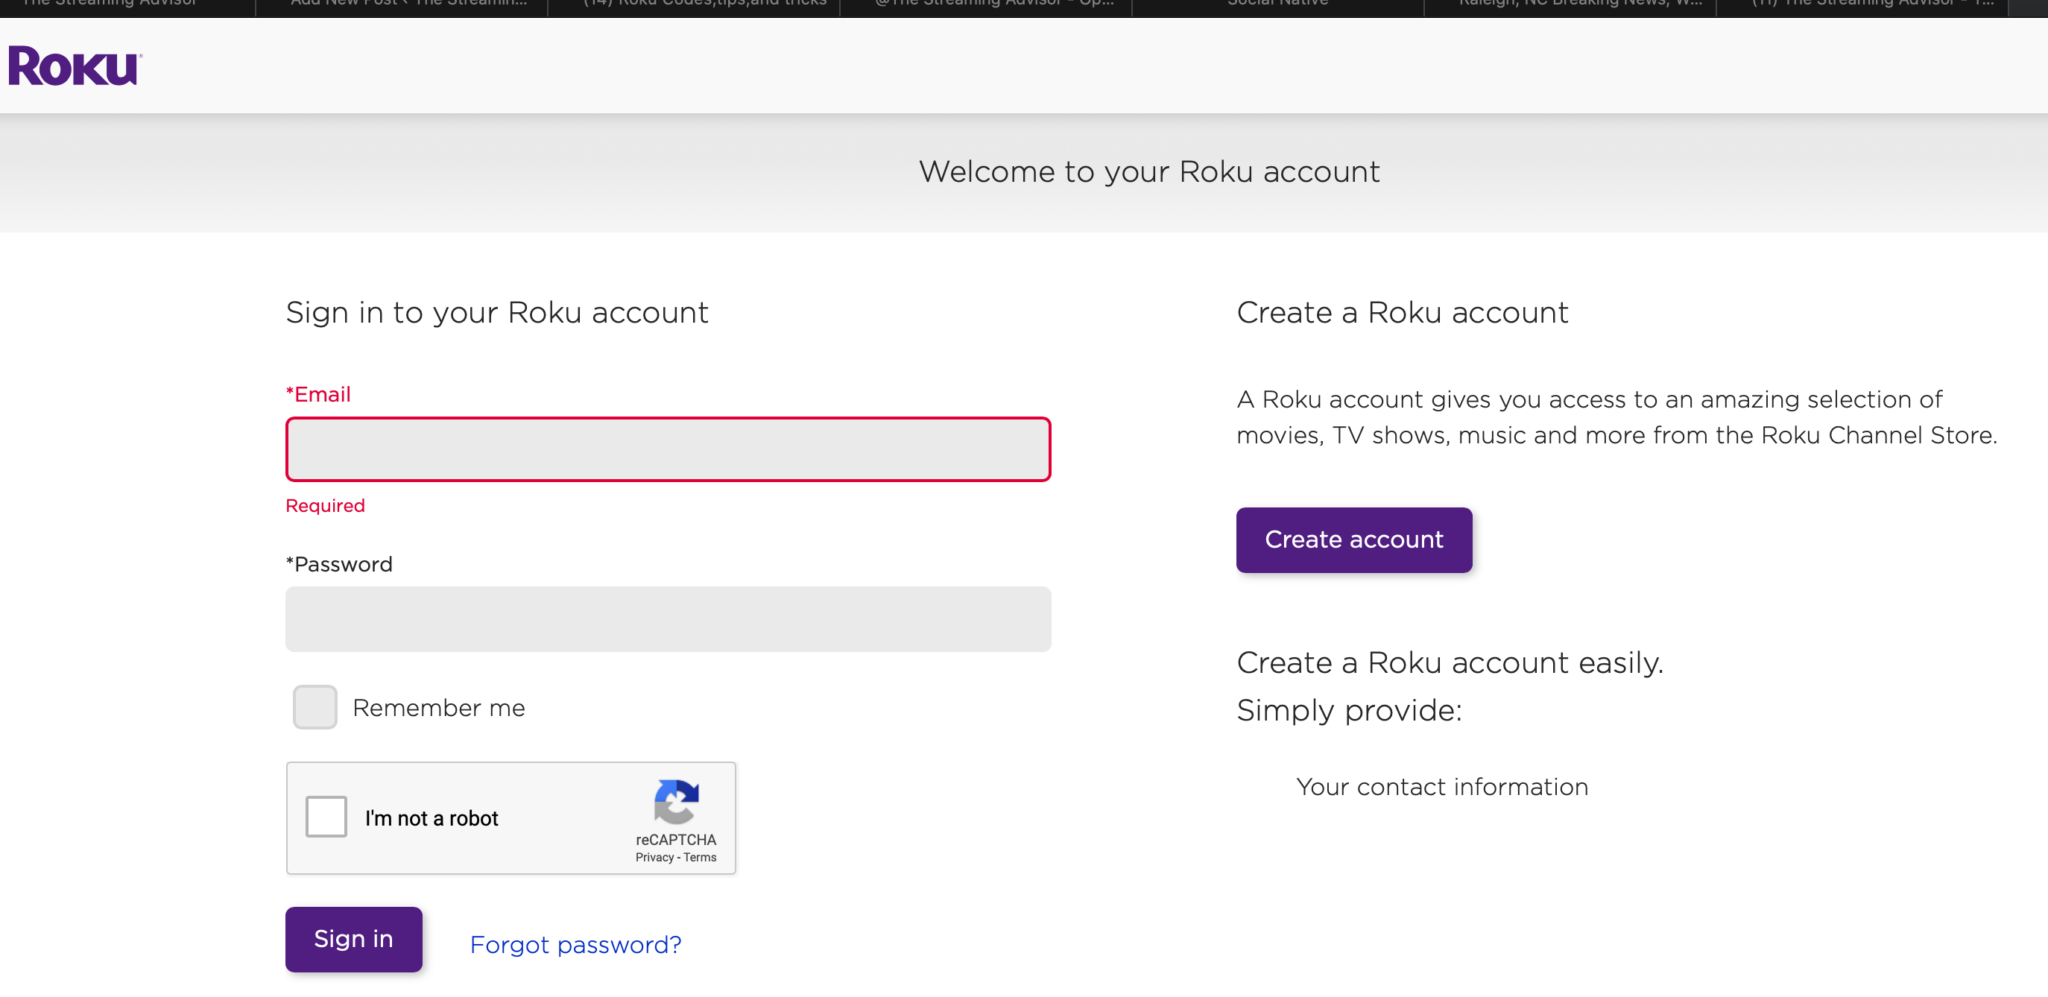Click the Sign in to your Roku account heading
Image resolution: width=2048 pixels, height=997 pixels.
pos(497,313)
